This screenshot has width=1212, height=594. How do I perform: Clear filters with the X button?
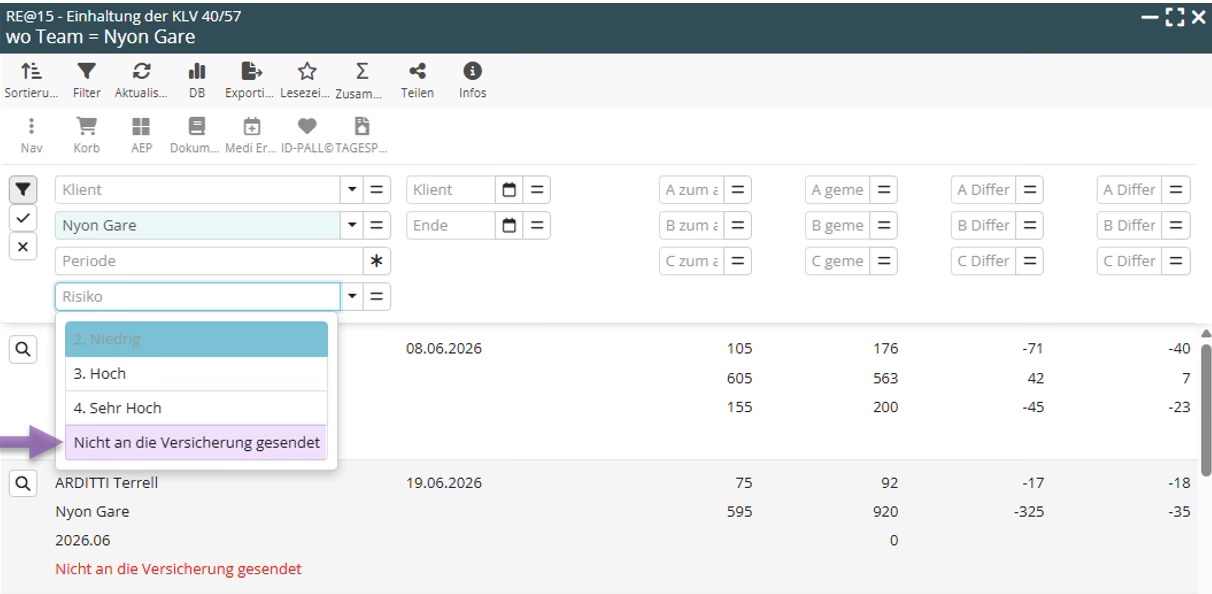(23, 246)
